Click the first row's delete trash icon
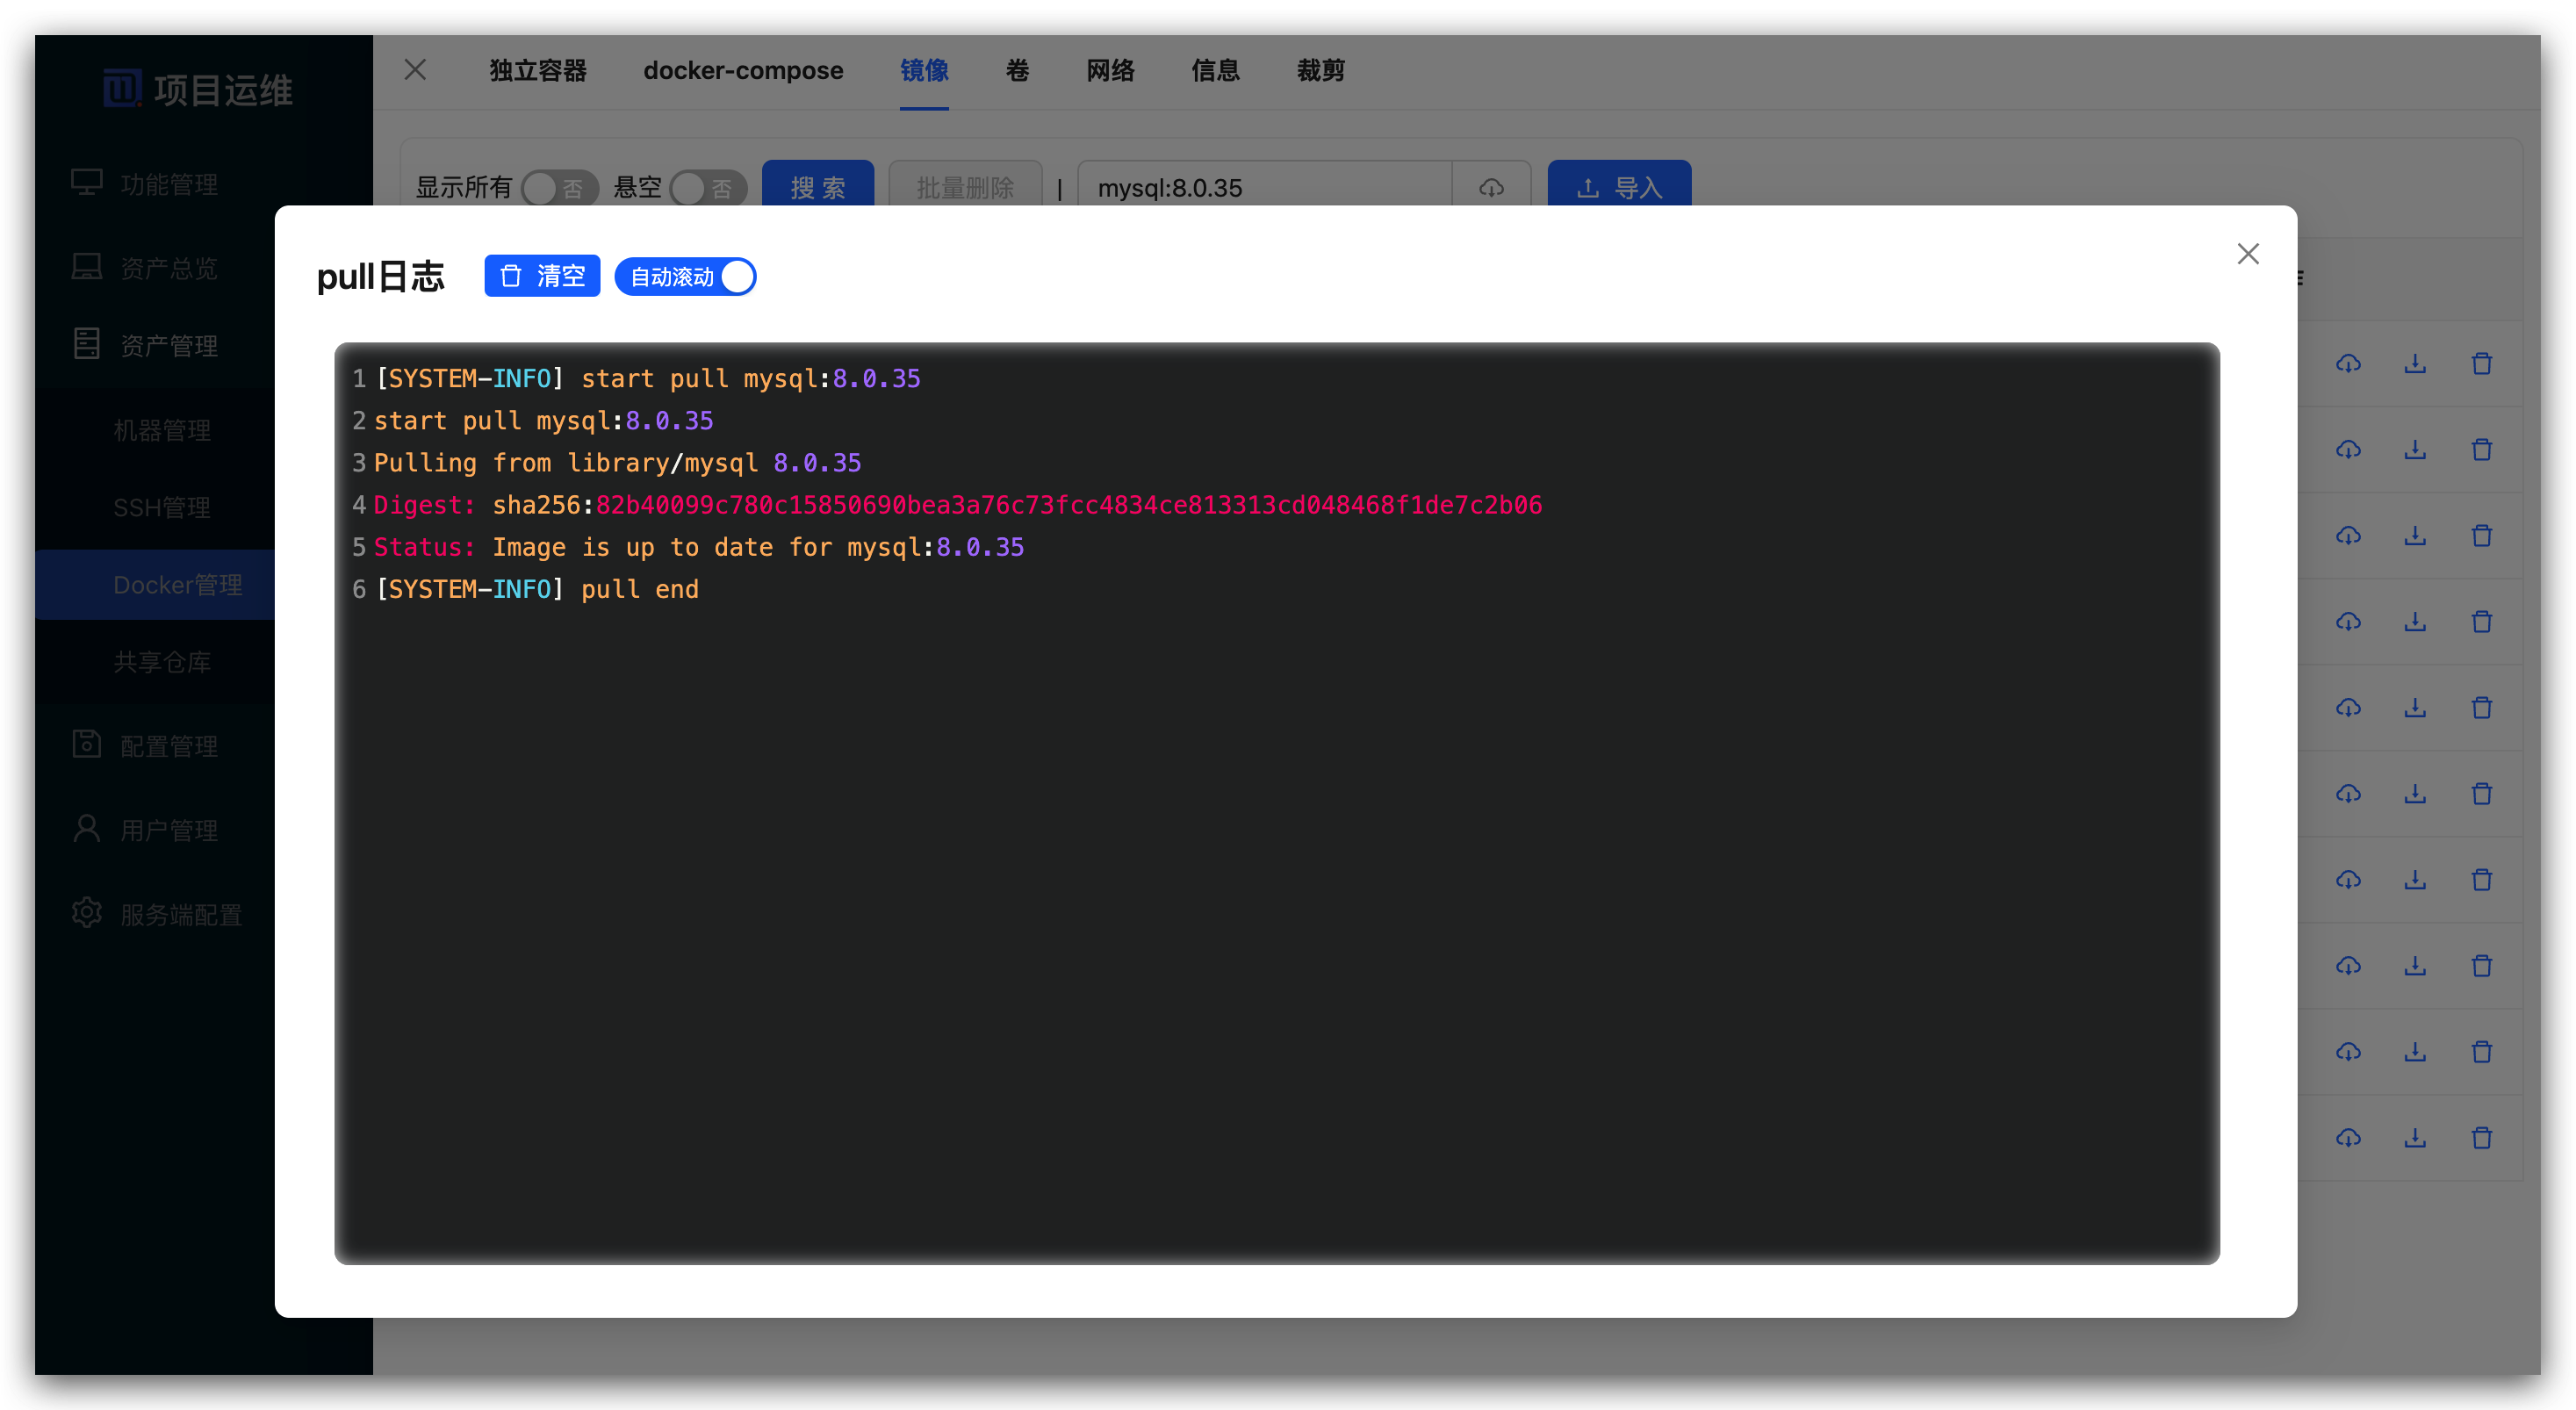The image size is (2576, 1410). tap(2481, 364)
